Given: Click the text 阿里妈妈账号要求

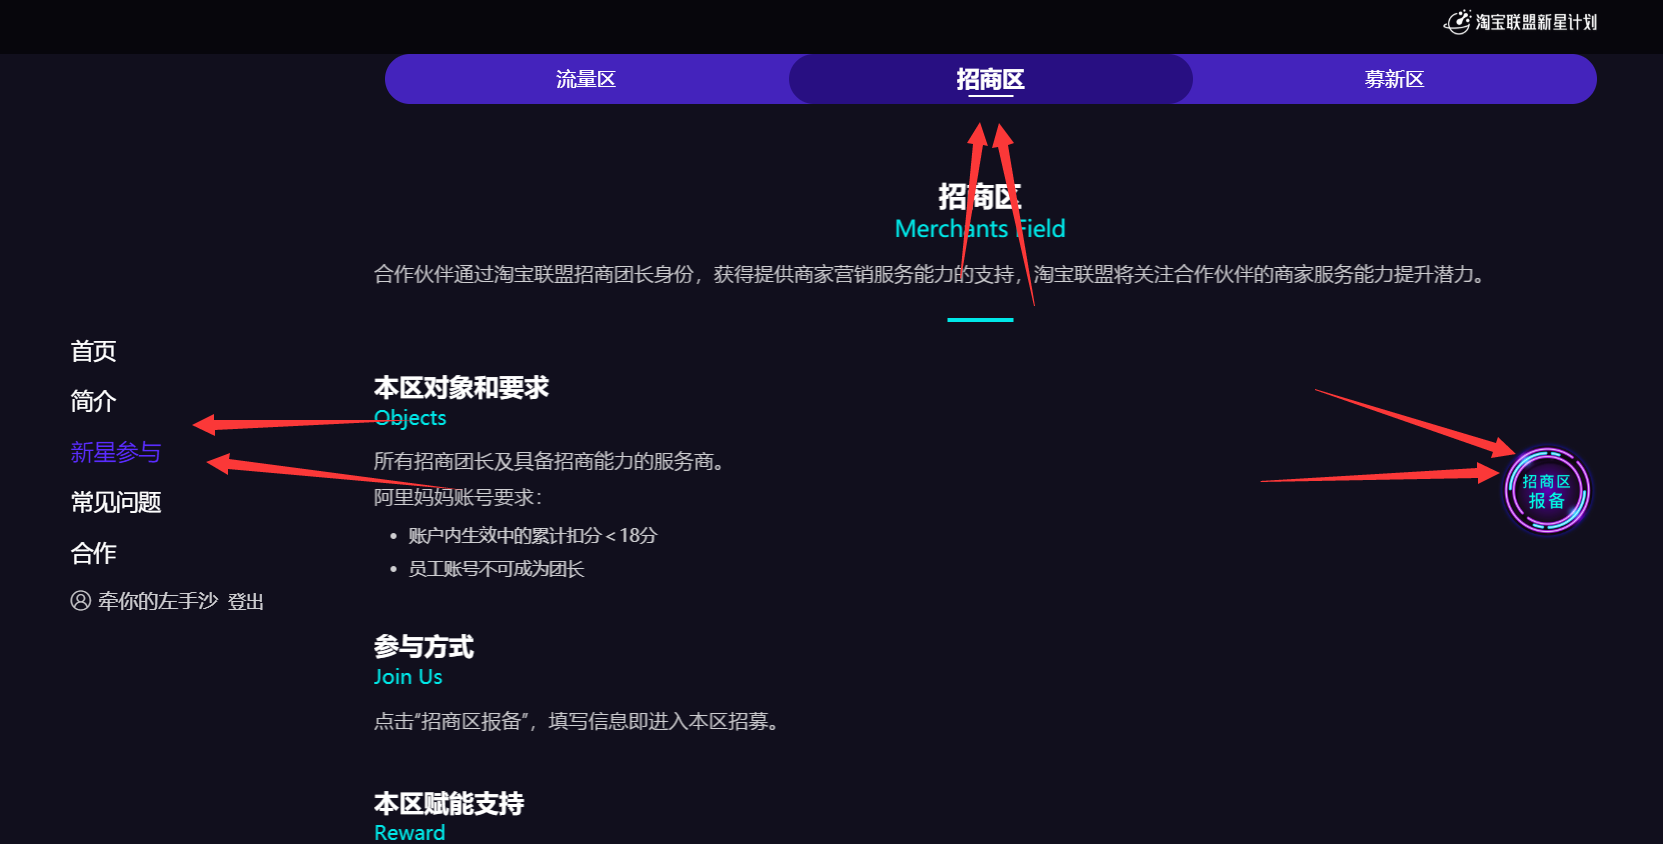Looking at the screenshot, I should [458, 498].
